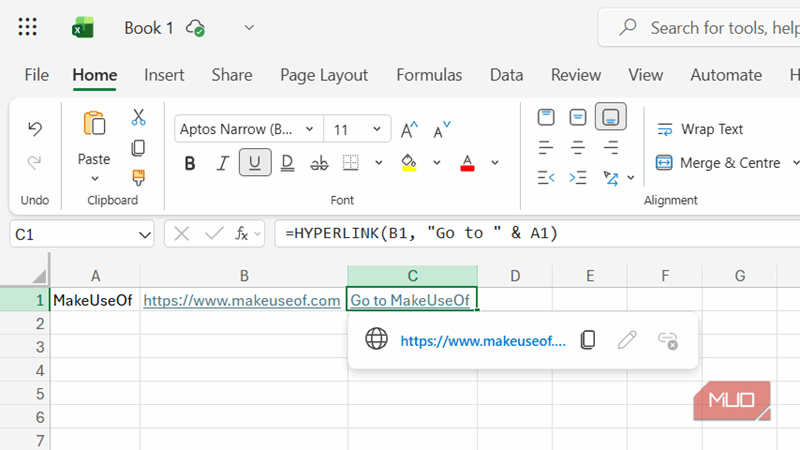Screen dimensions: 800x450
Task: Expand the fx function dropdown arrow
Action: [x=257, y=234]
